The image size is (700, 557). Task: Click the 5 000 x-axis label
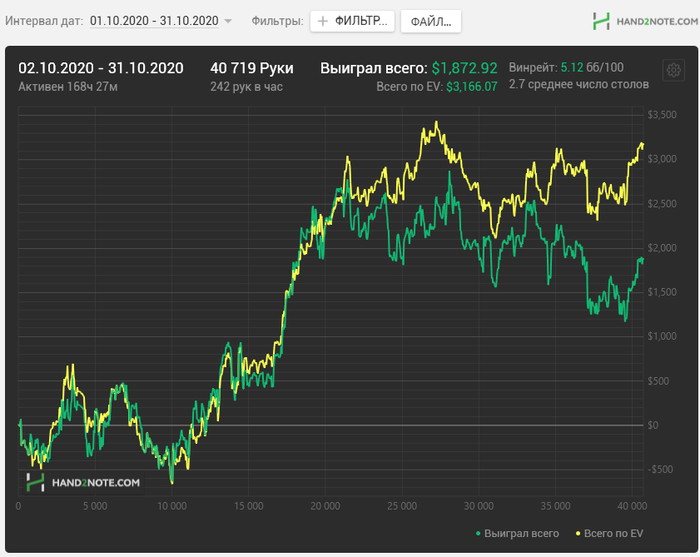tap(95, 506)
